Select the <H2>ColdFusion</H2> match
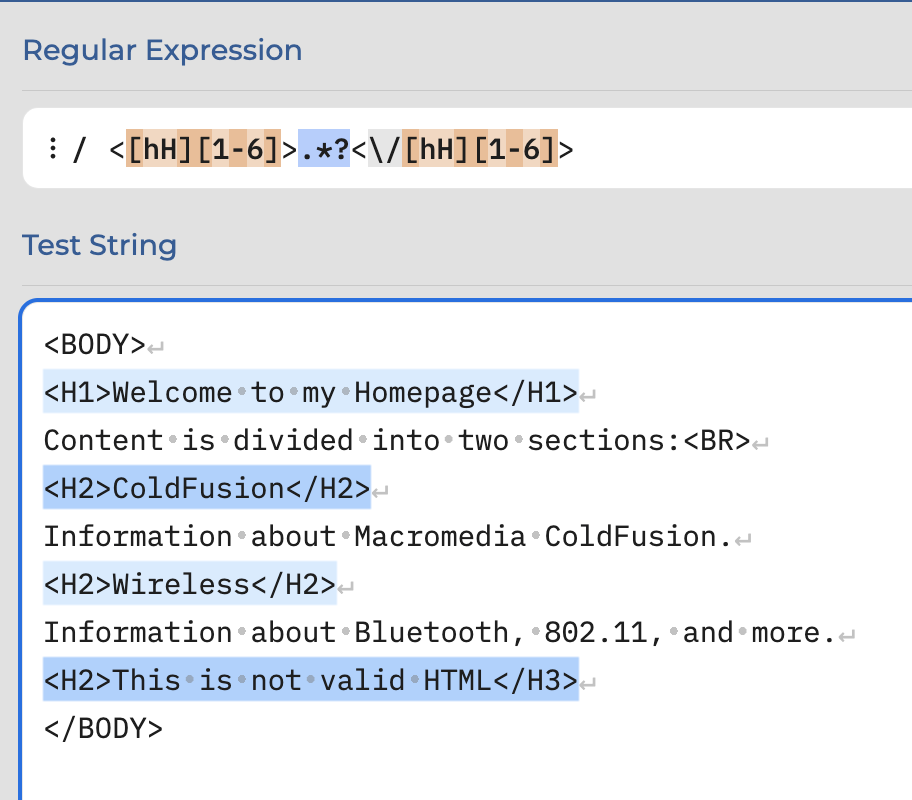 tap(207, 488)
